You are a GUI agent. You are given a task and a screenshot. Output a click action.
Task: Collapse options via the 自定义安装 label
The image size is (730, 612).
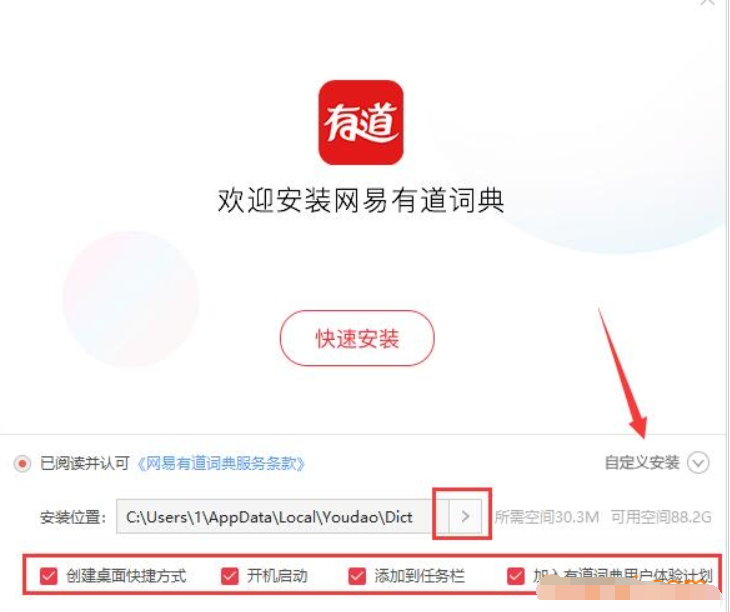pos(642,463)
